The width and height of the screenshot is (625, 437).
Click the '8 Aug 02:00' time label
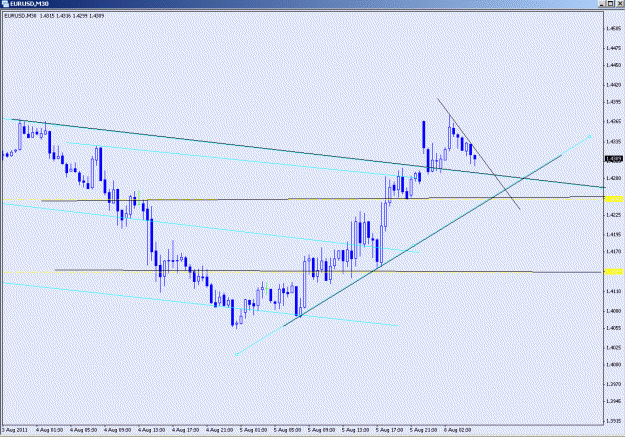point(457,430)
